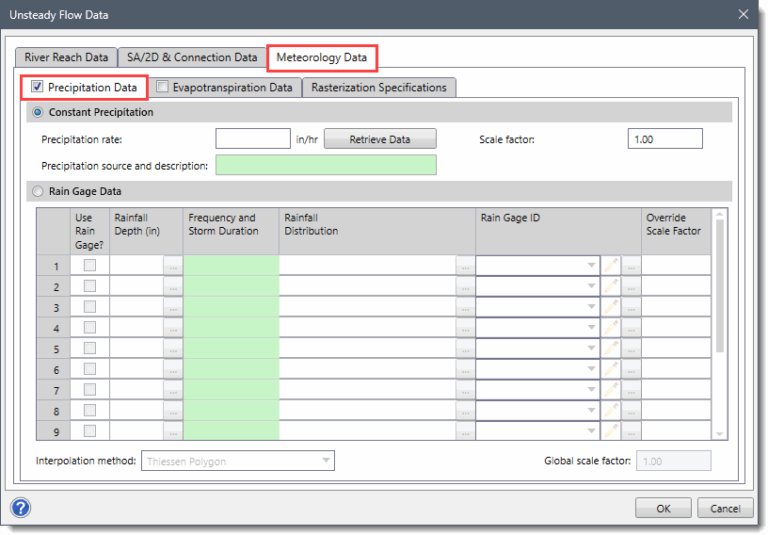The image size is (768, 535).
Task: Click the Retrieve Data button
Action: [379, 139]
